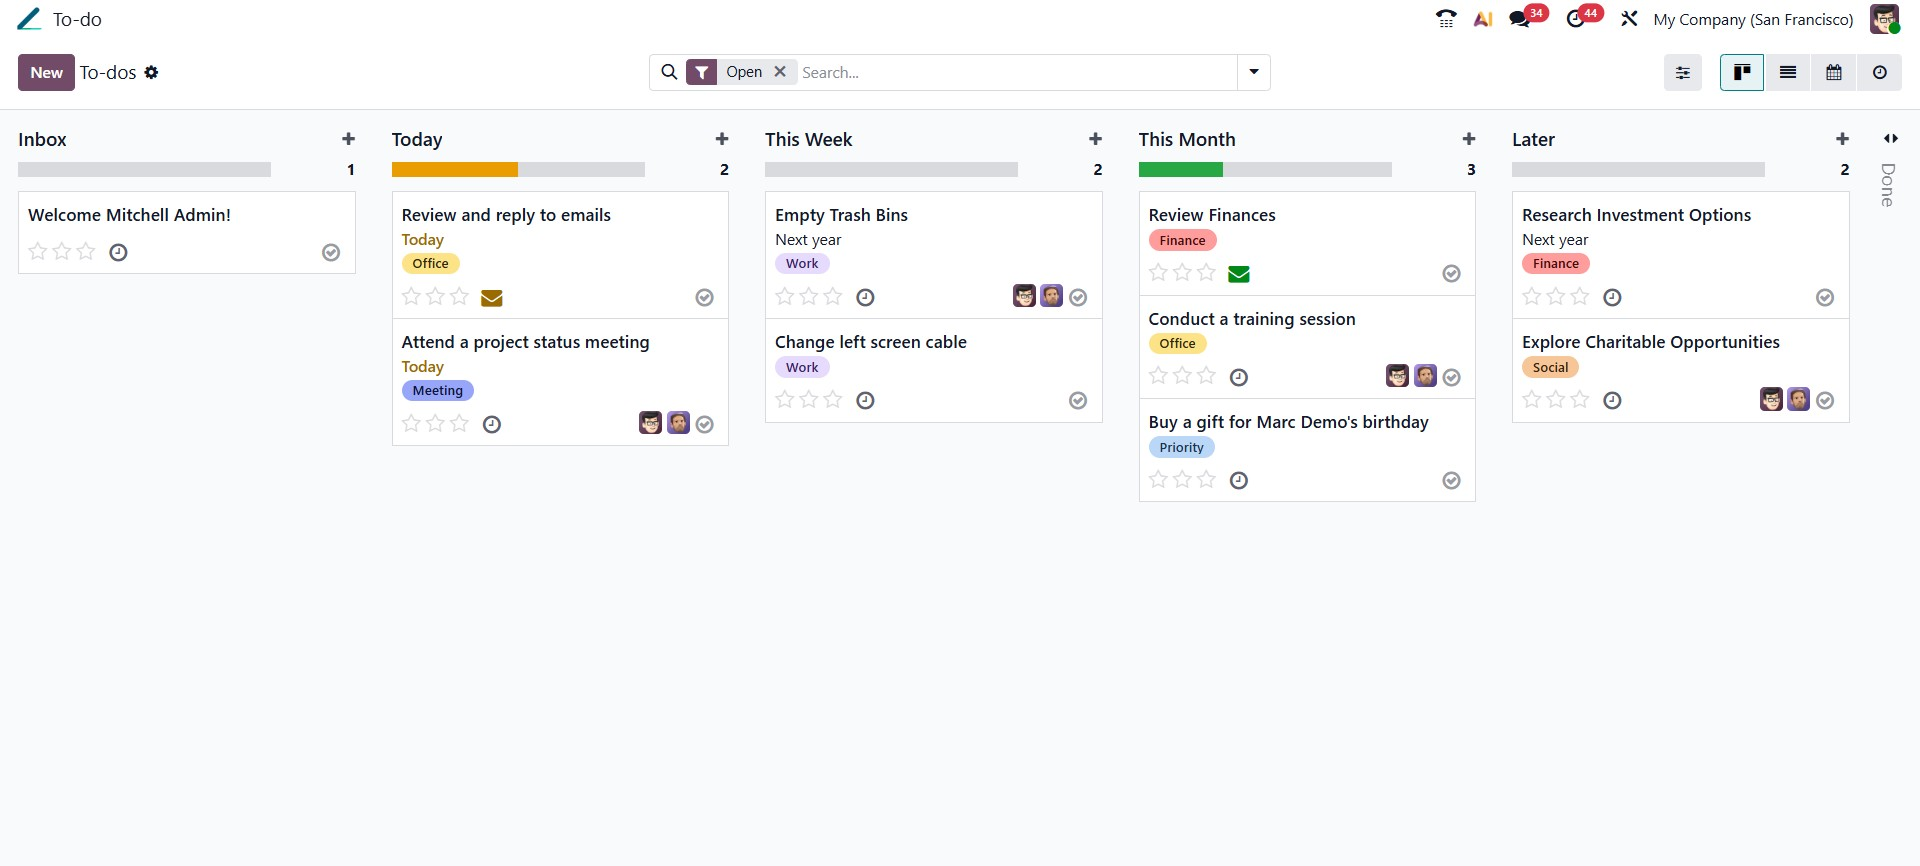Switch to list view
The image size is (1920, 866).
(x=1788, y=73)
